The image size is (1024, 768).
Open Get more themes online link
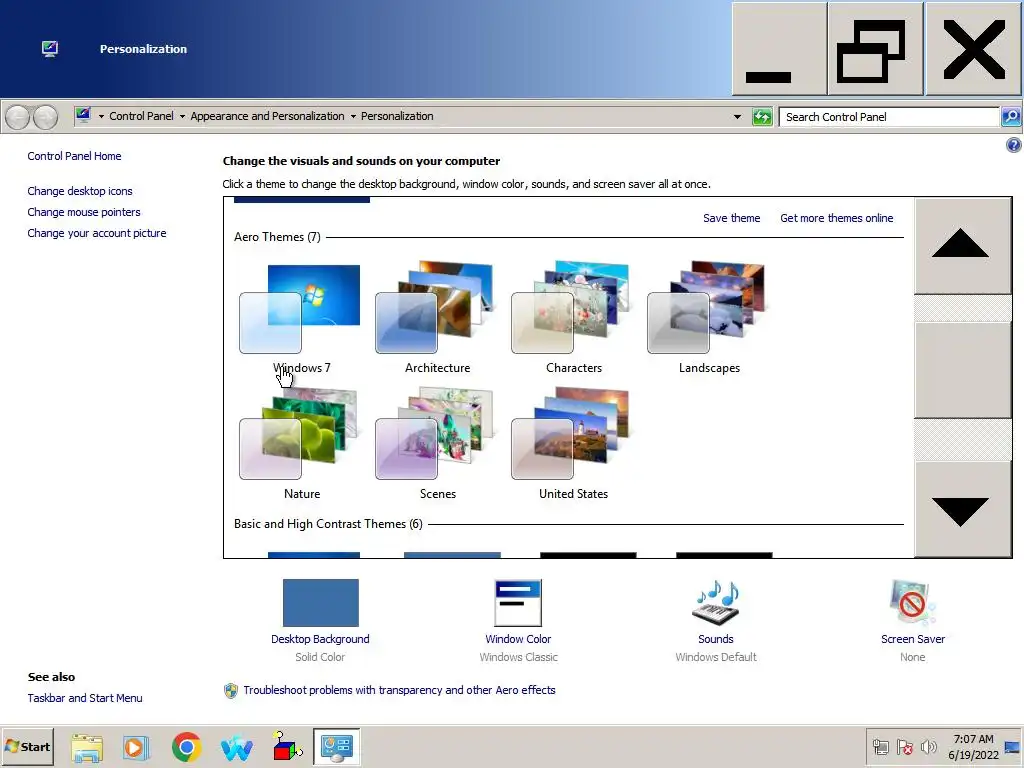[x=837, y=218]
